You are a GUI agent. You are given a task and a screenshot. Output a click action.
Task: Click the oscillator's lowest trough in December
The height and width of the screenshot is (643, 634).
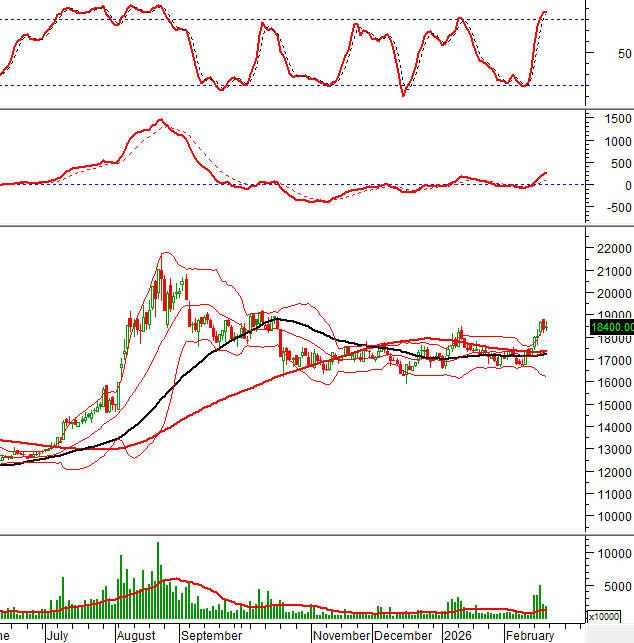click(x=403, y=95)
